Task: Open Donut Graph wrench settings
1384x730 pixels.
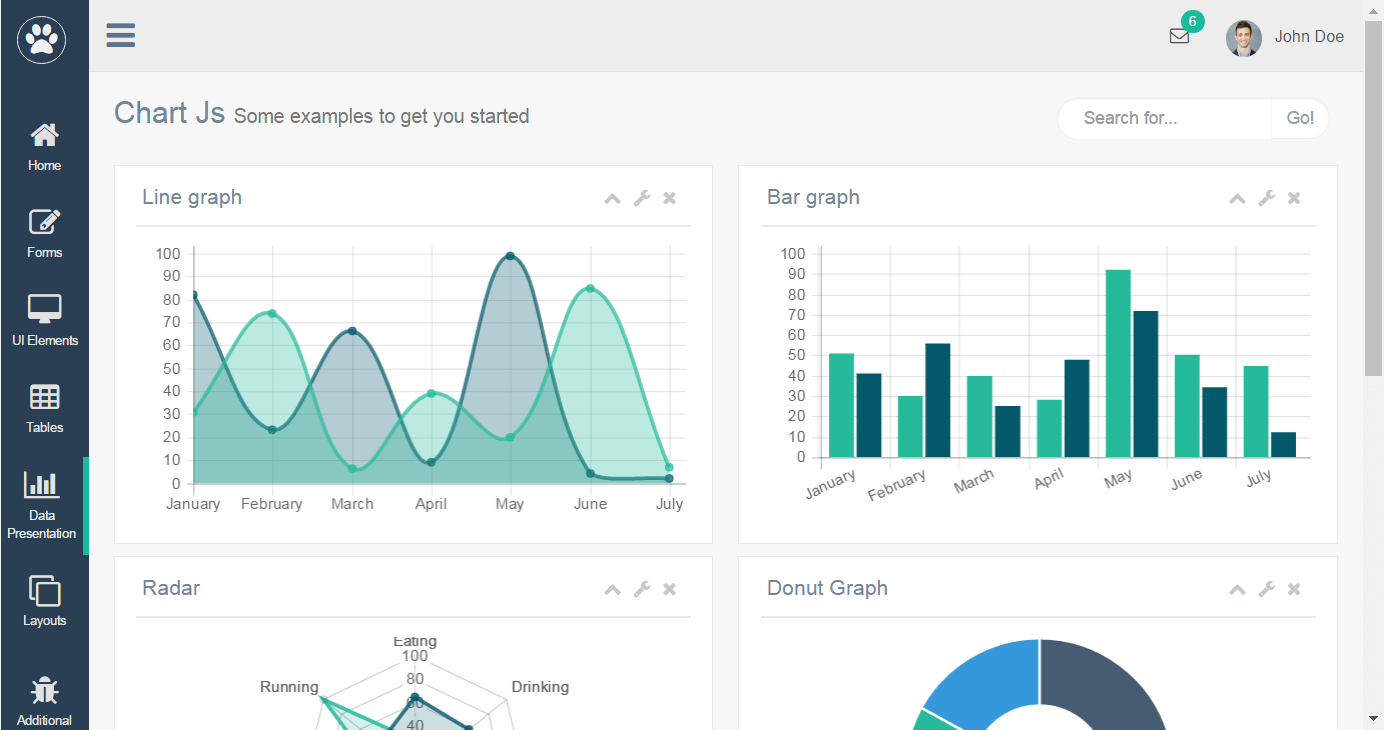Action: point(1267,589)
